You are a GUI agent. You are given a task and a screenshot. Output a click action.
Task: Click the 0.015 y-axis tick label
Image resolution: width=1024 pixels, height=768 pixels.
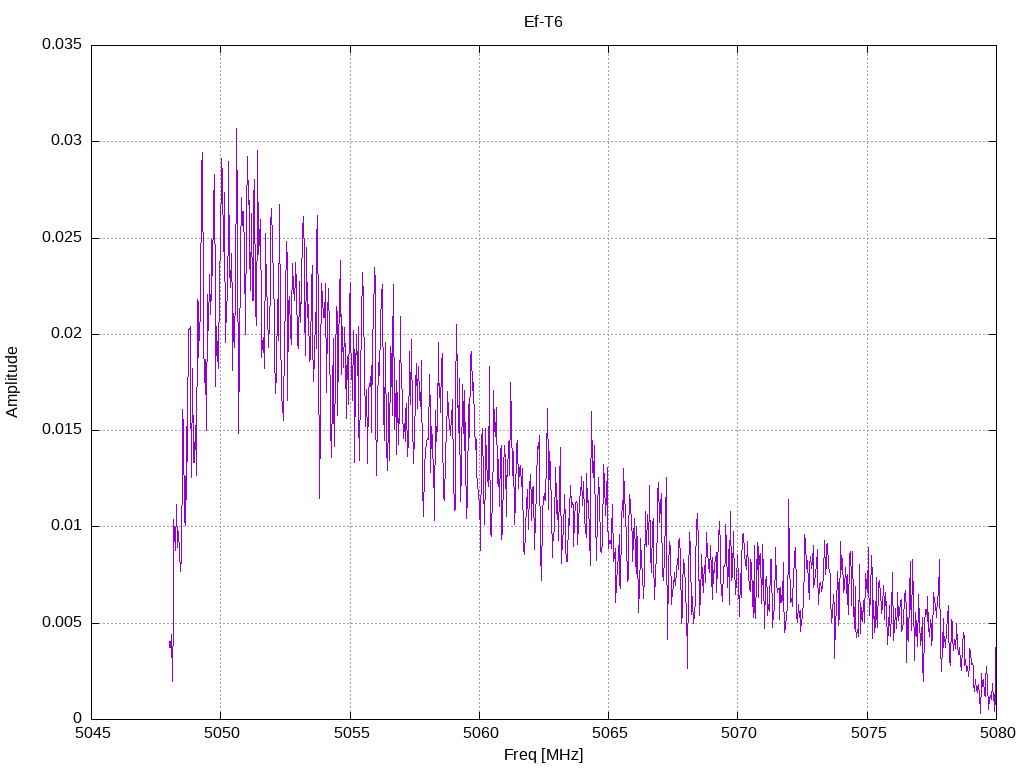(x=62, y=429)
